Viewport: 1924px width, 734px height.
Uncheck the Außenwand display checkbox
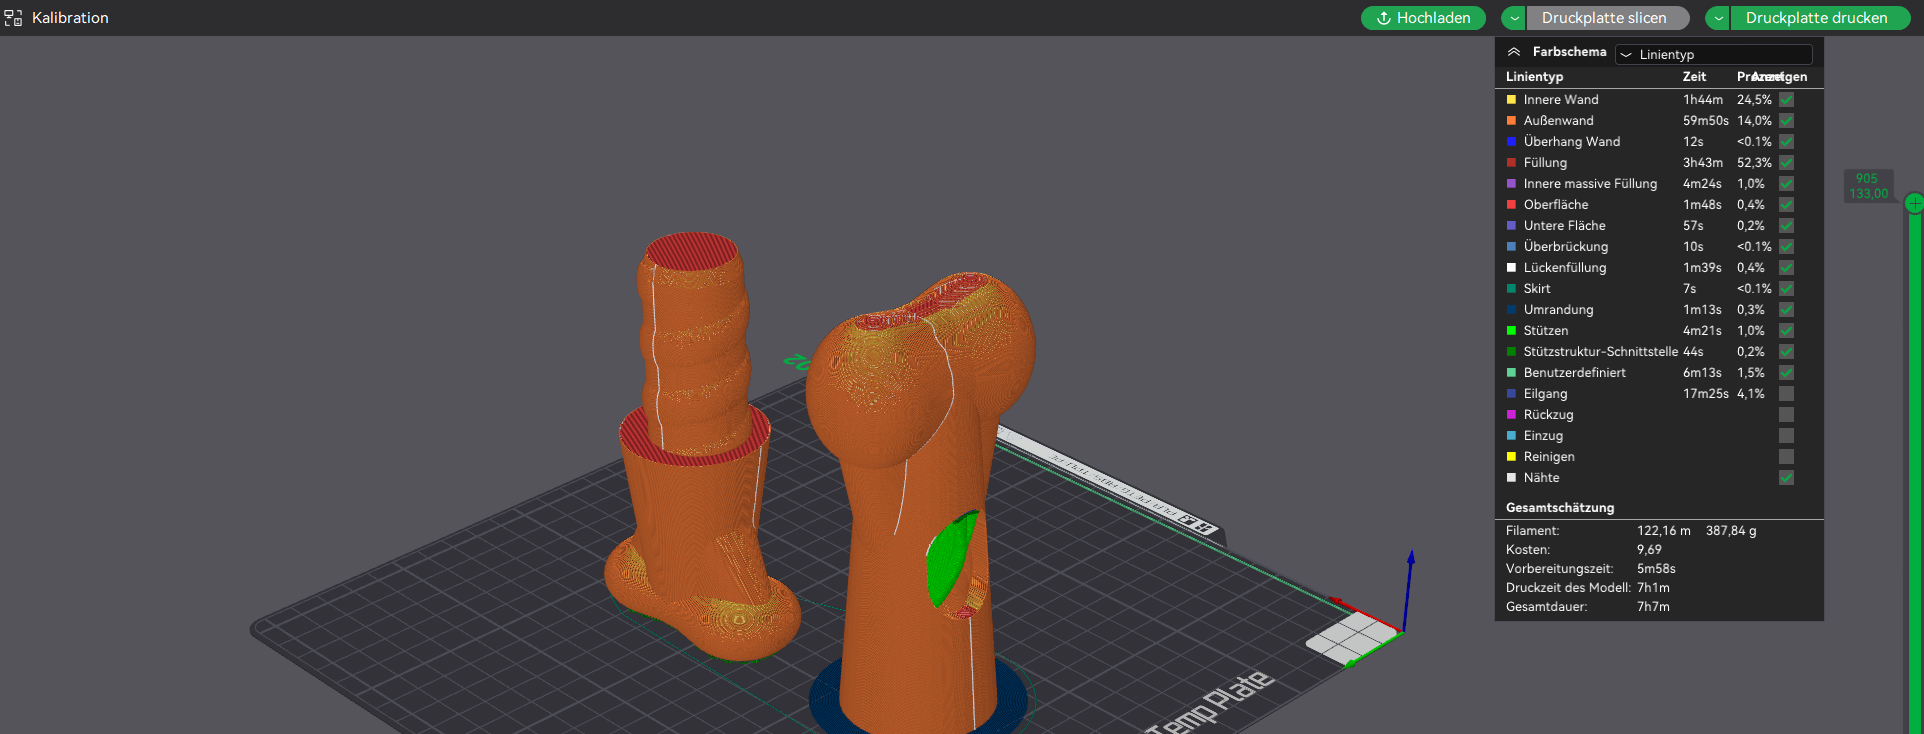1786,121
